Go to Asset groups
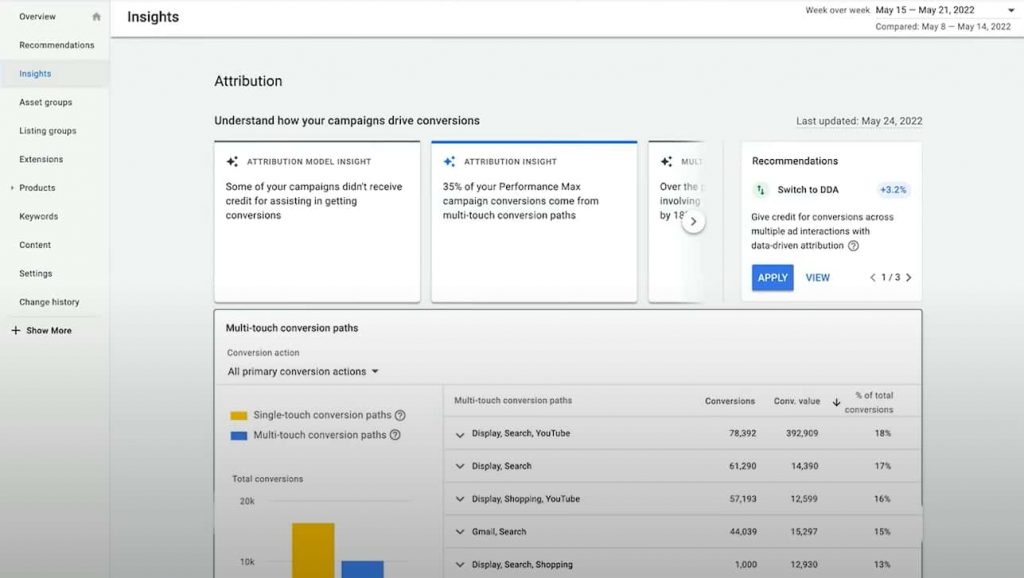The width and height of the screenshot is (1024, 578). pos(46,103)
